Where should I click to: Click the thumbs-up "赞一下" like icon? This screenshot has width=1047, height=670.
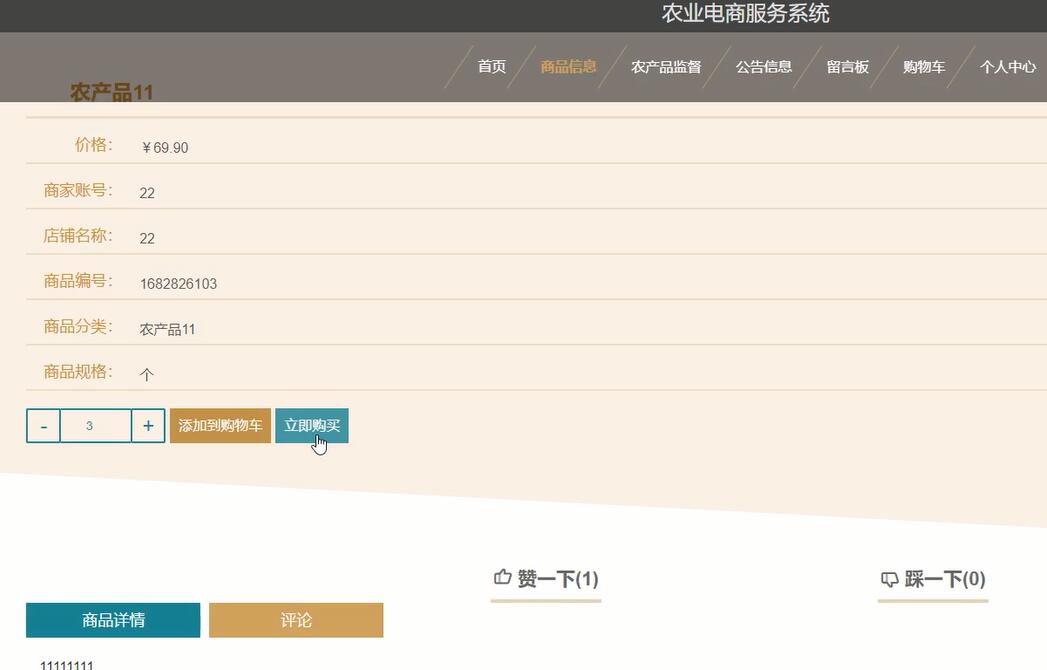tap(502, 577)
